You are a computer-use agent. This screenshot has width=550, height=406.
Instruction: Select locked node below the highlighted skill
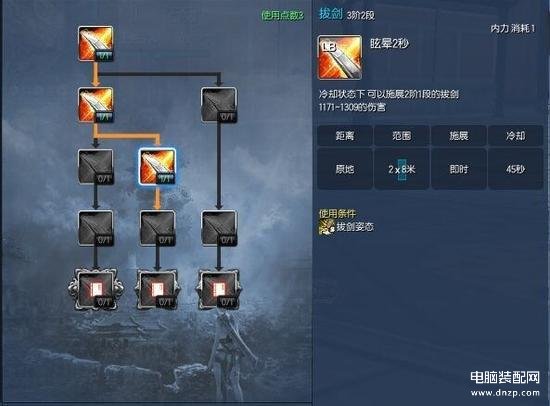[157, 228]
